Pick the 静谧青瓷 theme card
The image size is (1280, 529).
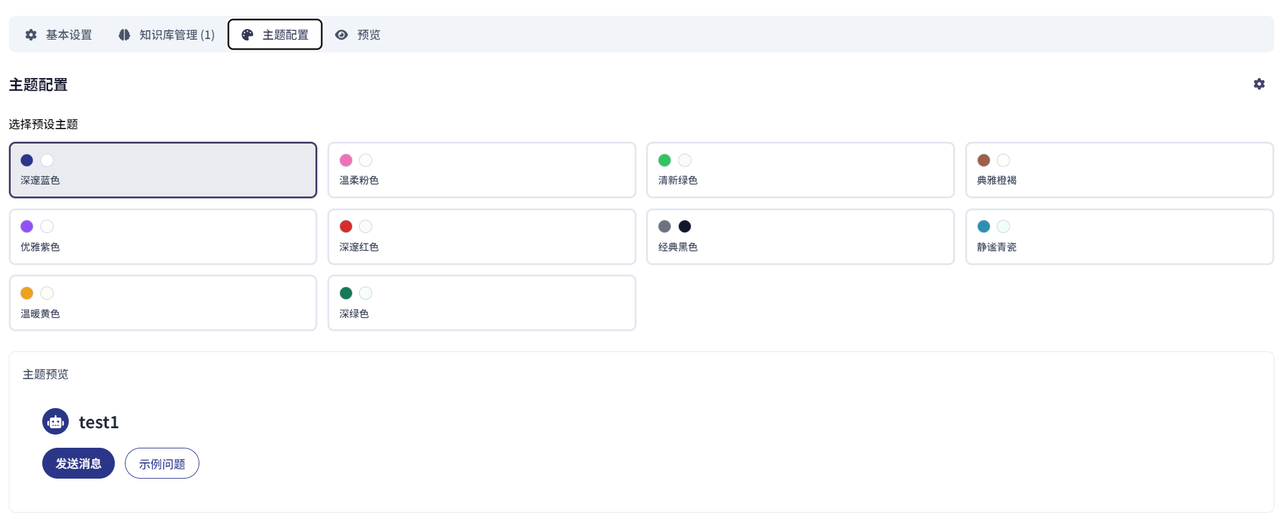pos(1119,237)
